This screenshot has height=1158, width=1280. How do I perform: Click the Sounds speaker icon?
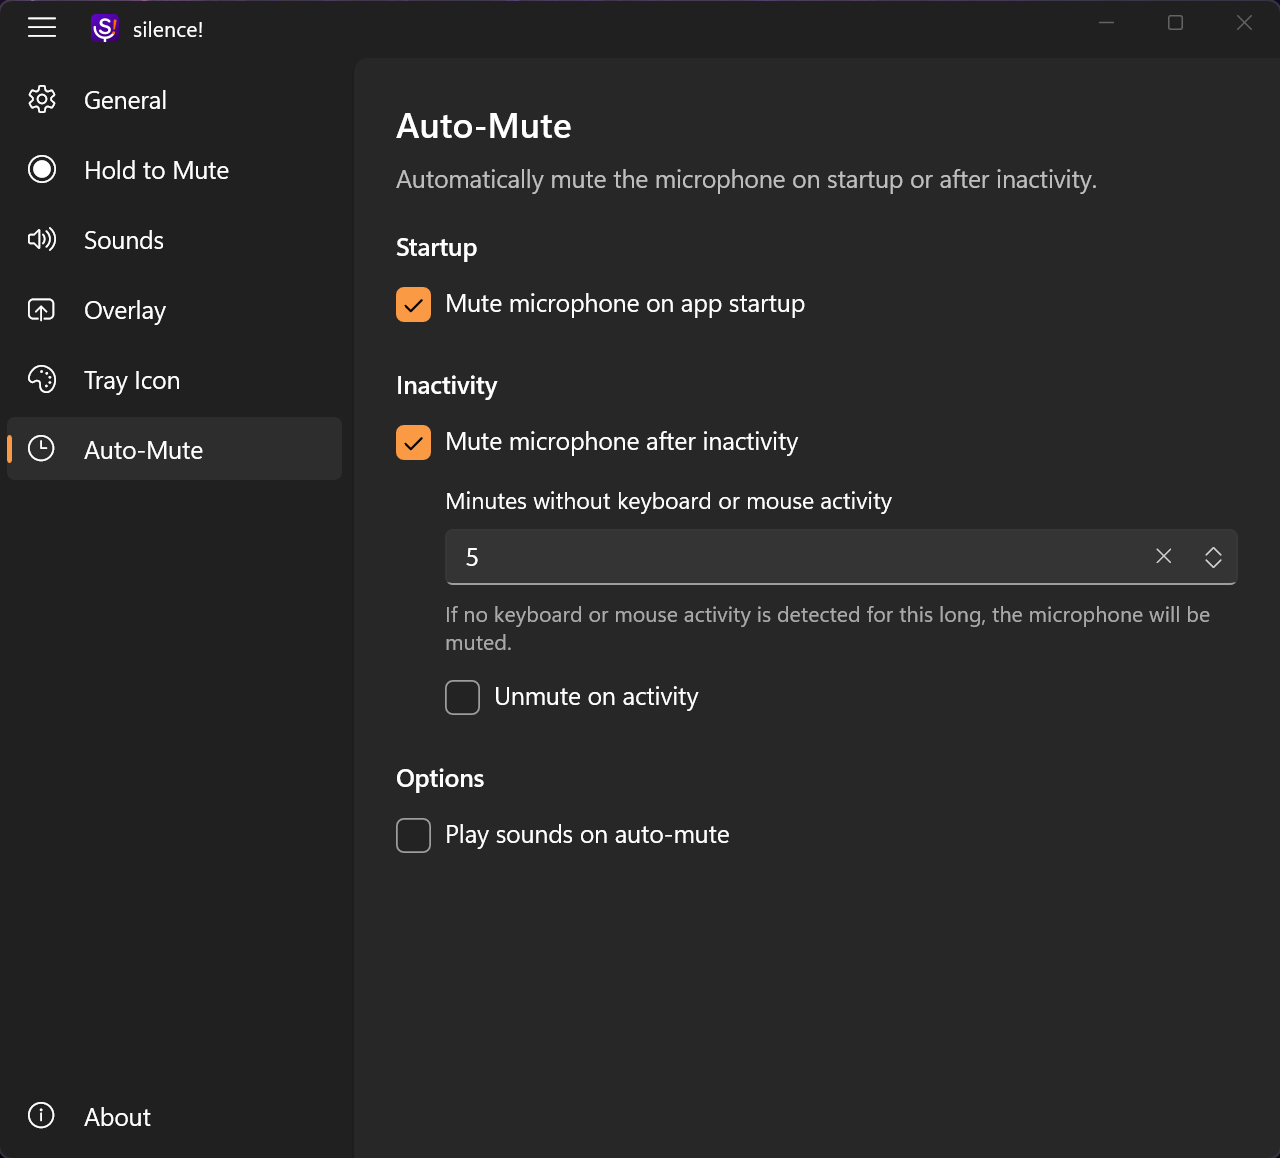click(42, 240)
